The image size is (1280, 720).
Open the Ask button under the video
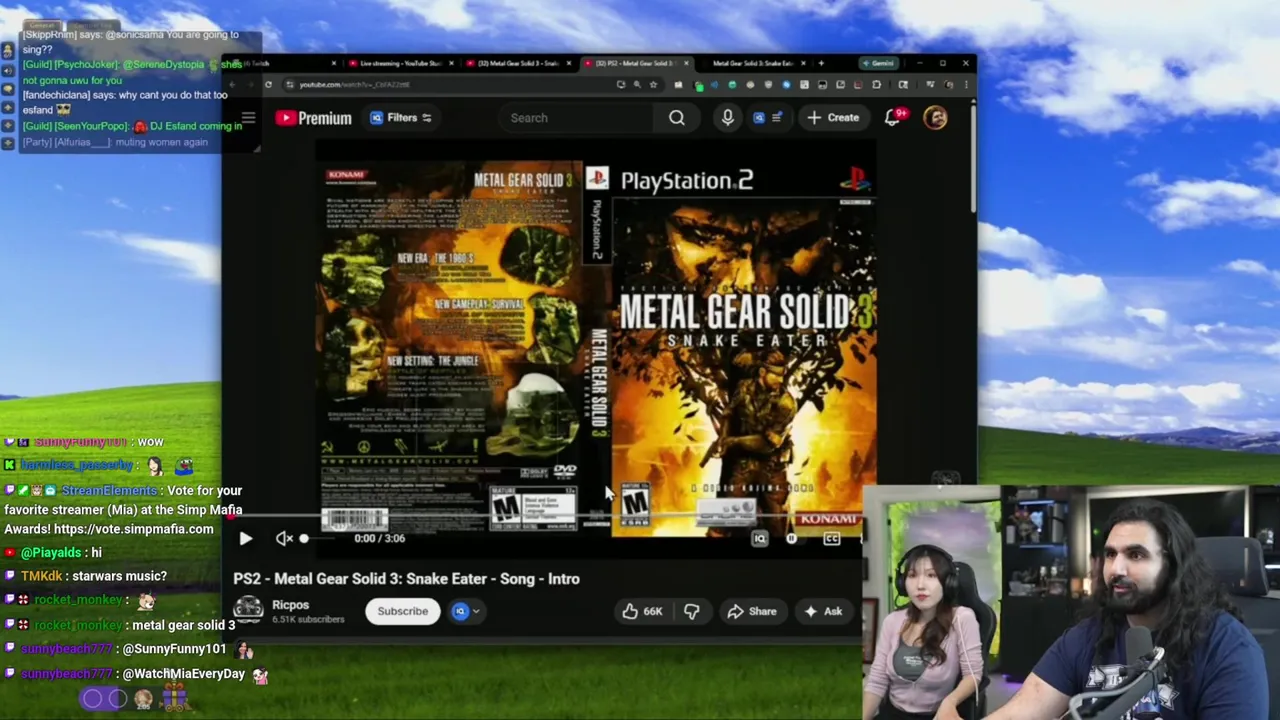824,611
